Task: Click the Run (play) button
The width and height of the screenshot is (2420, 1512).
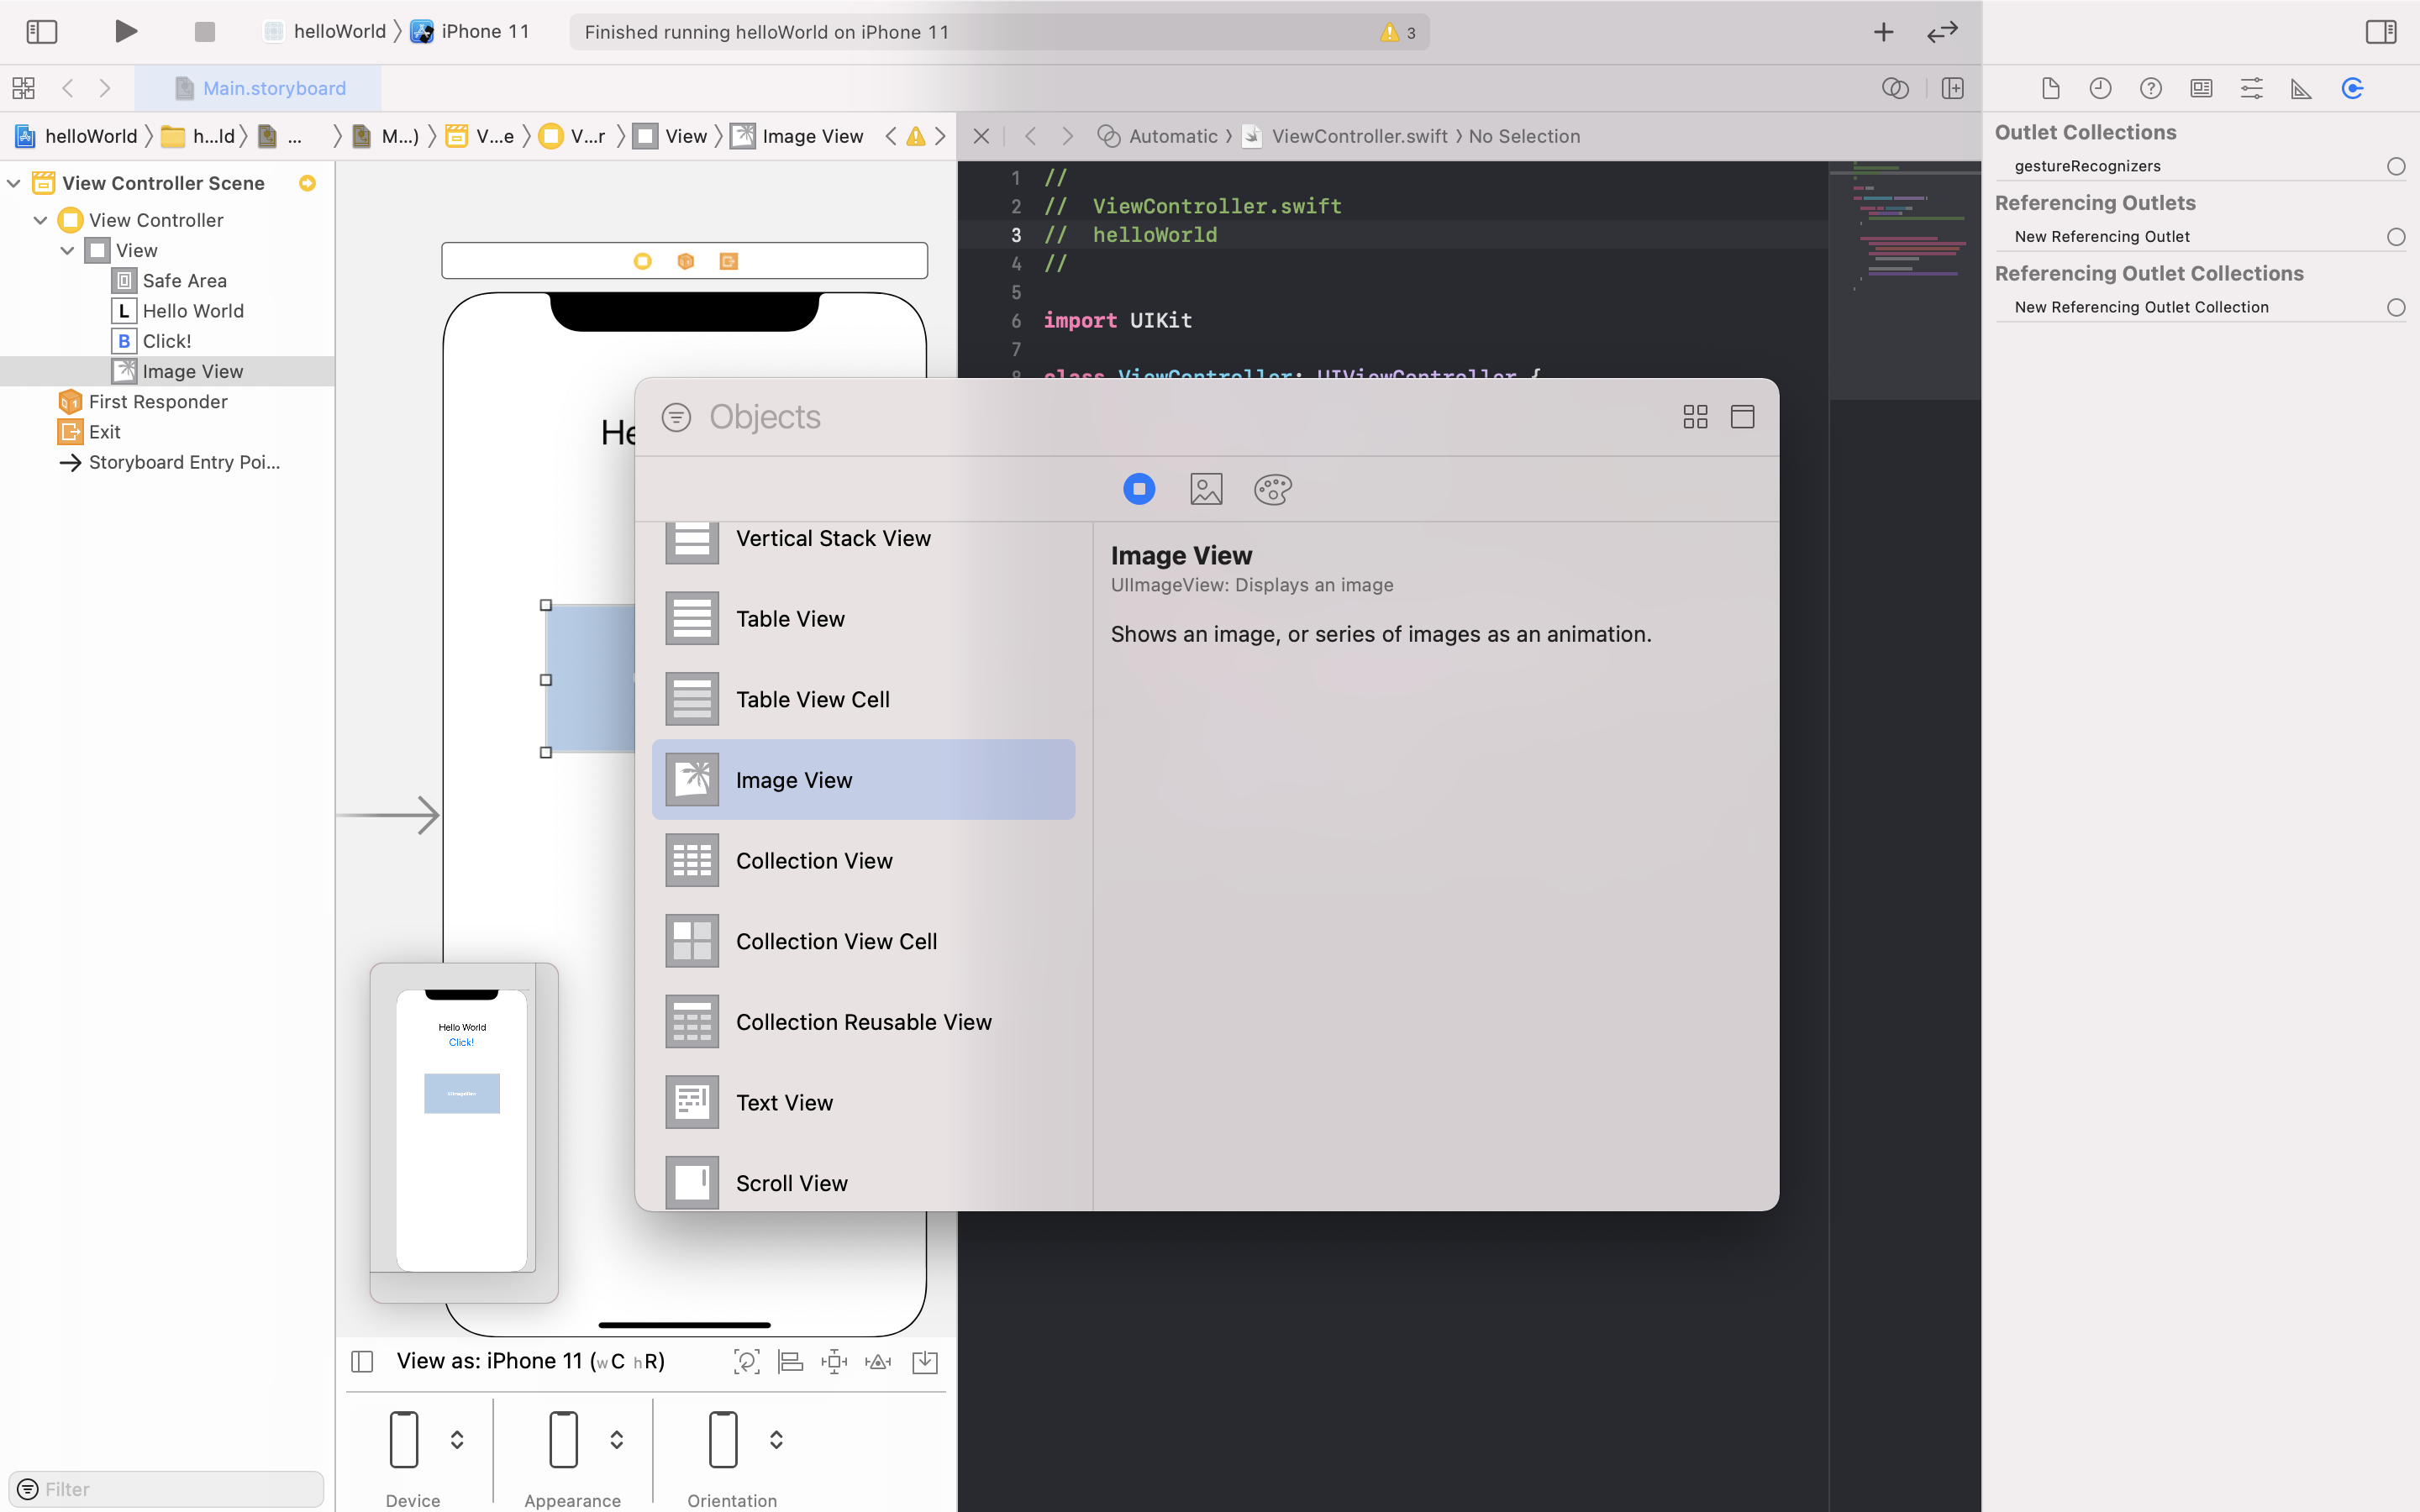Action: pos(125,31)
